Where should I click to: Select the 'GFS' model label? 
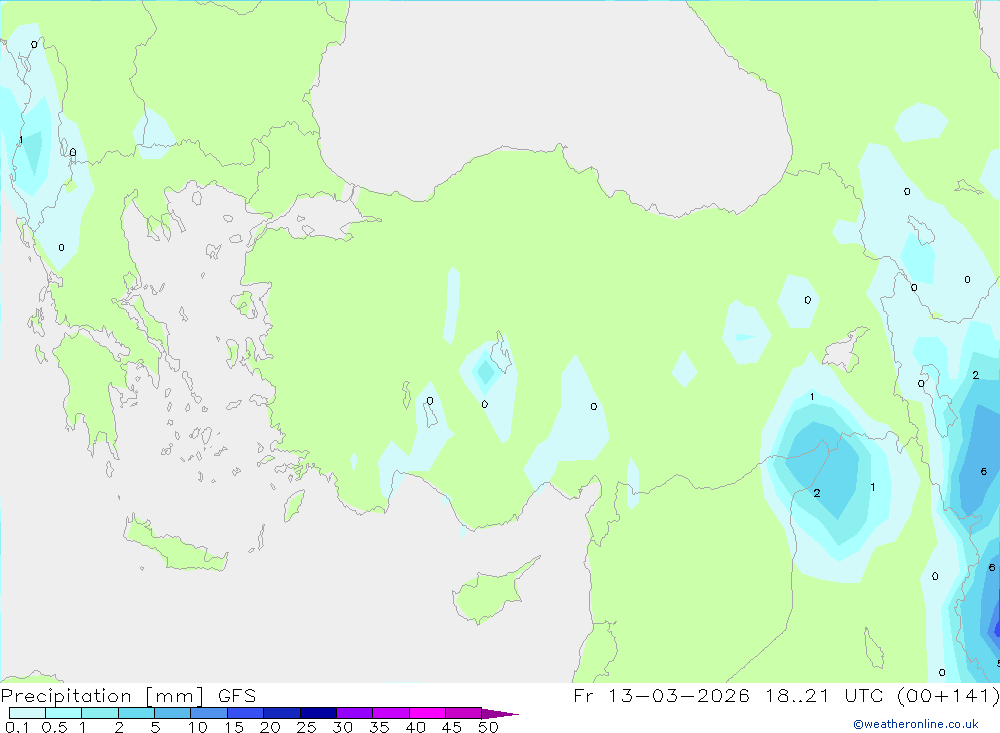(x=237, y=695)
